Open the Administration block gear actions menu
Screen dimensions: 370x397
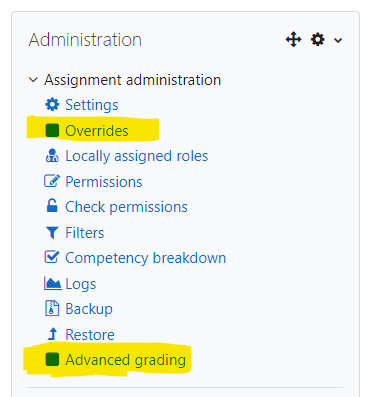point(326,40)
